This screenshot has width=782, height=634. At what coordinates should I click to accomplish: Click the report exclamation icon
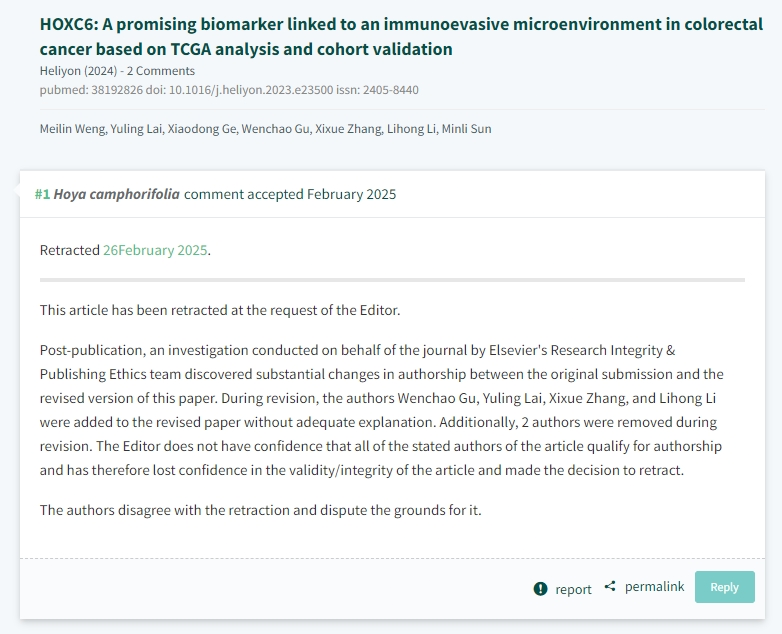tap(540, 589)
